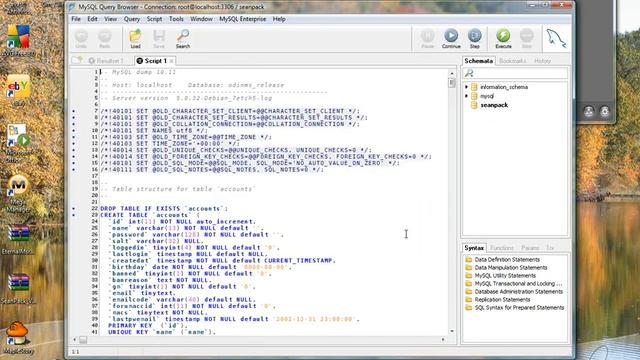The height and width of the screenshot is (360, 640).
Task: Switch to the Resultset 1 tab
Action: click(106, 61)
